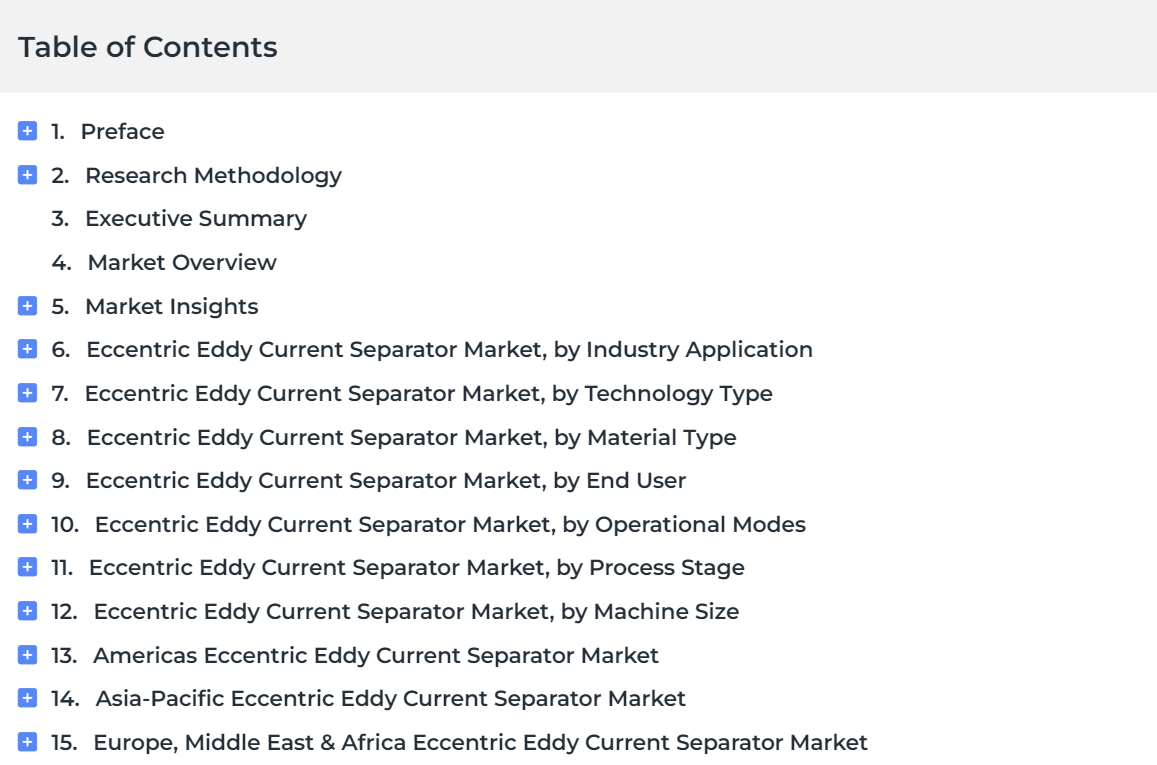Click plus icon for by Process Stage
The image size is (1157, 765).
27,567
